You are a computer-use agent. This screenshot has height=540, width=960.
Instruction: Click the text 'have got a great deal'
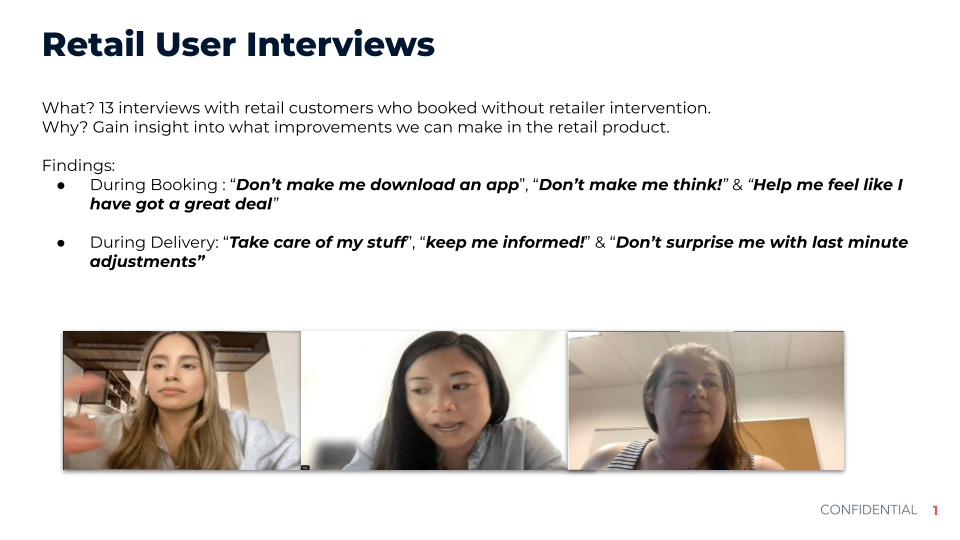[181, 204]
